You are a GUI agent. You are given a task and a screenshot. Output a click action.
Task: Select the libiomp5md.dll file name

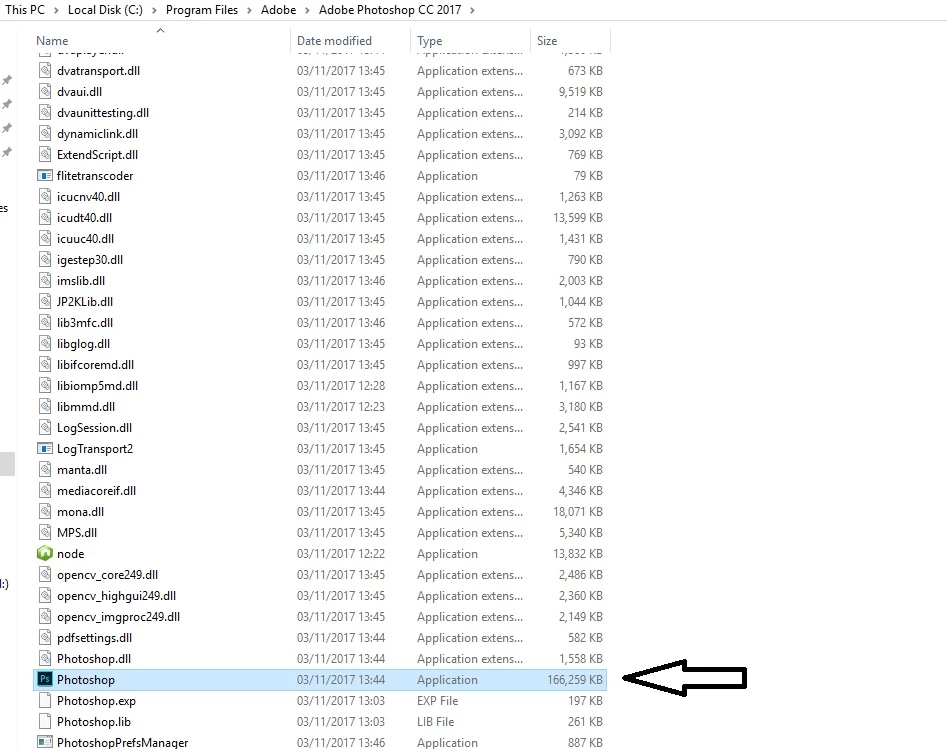(x=97, y=385)
